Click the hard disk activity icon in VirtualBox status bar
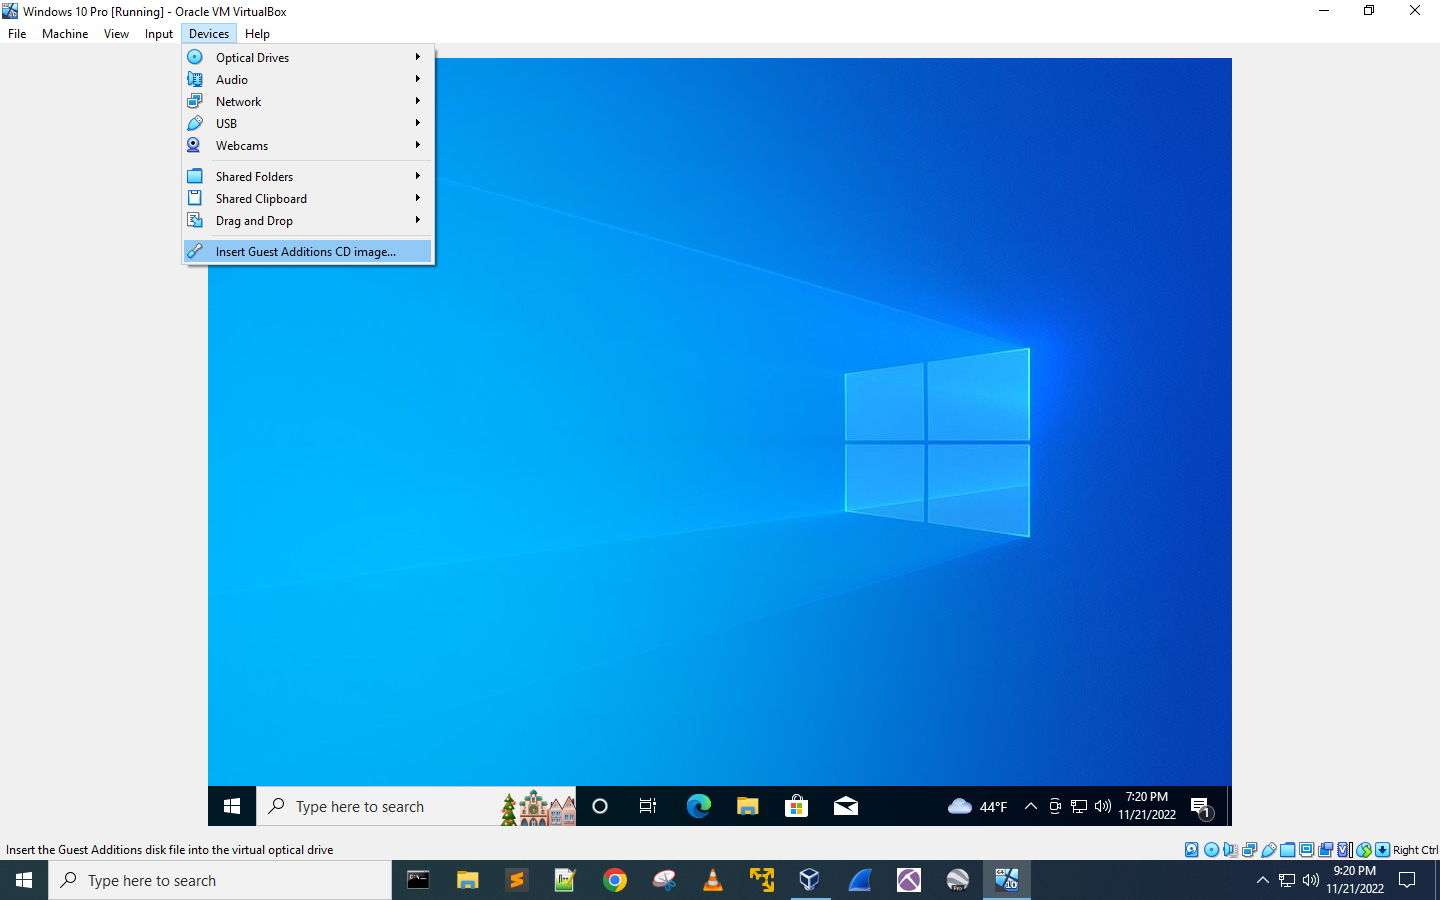Screen dimensions: 1440x900 click(x=1191, y=850)
